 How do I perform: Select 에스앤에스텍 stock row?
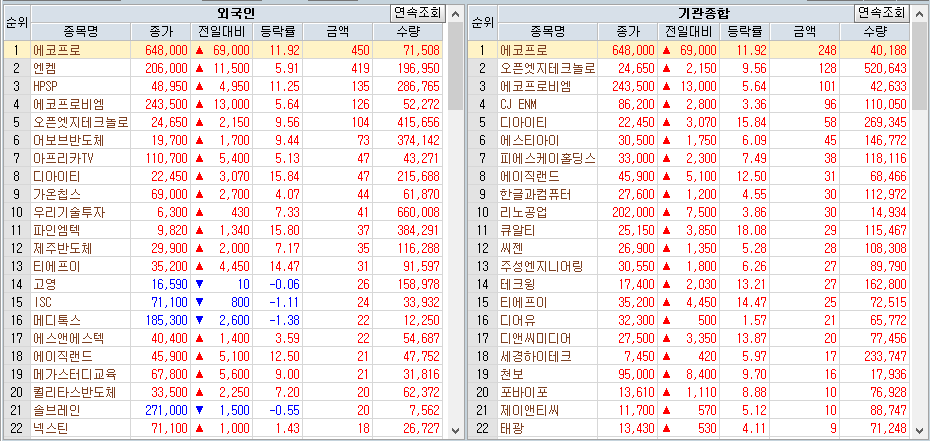(x=224, y=338)
